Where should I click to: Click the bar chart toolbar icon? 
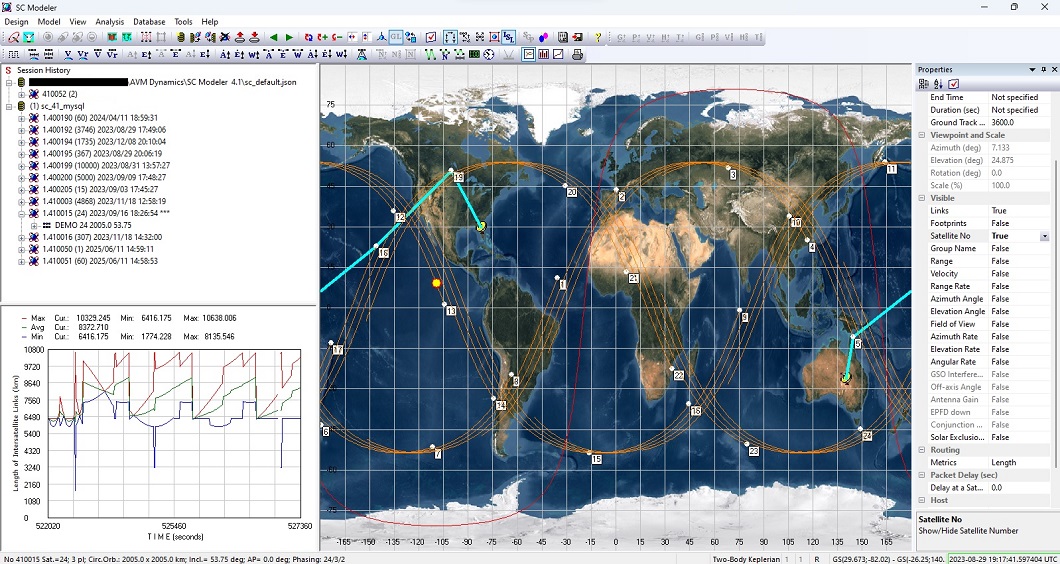(x=543, y=54)
